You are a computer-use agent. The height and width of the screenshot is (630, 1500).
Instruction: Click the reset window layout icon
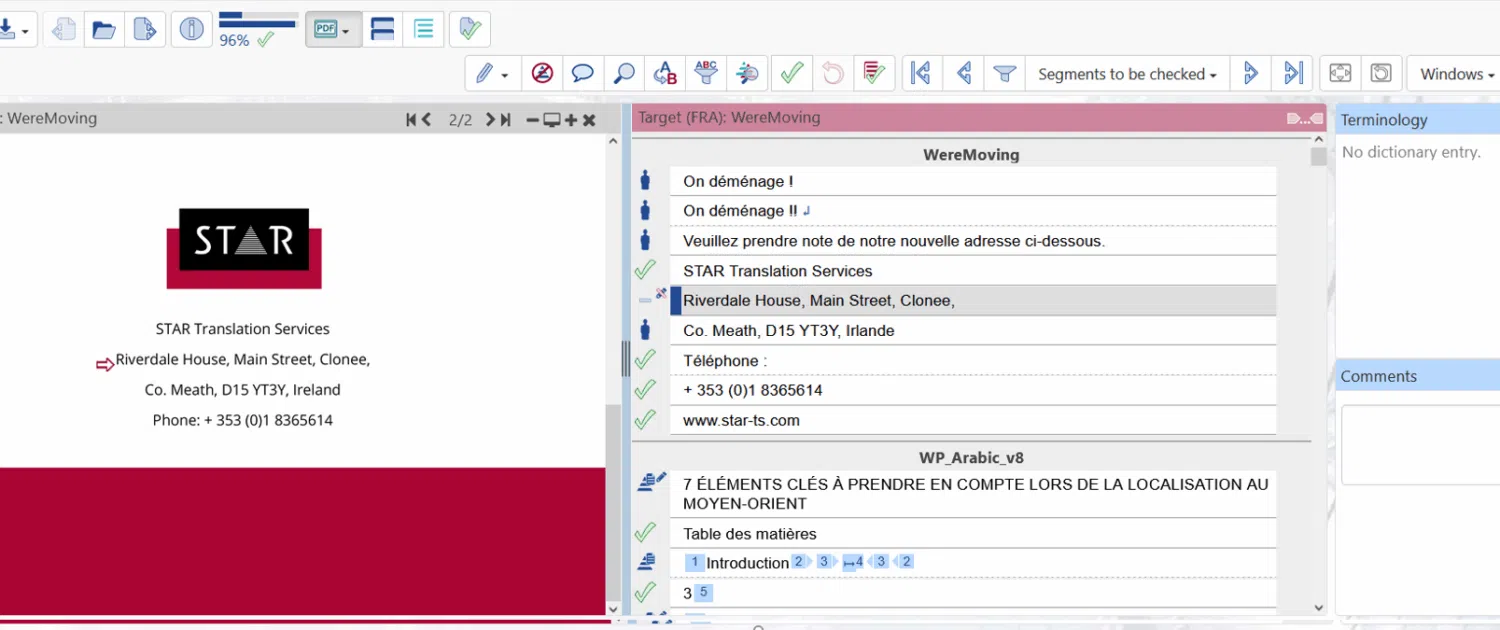1381,73
